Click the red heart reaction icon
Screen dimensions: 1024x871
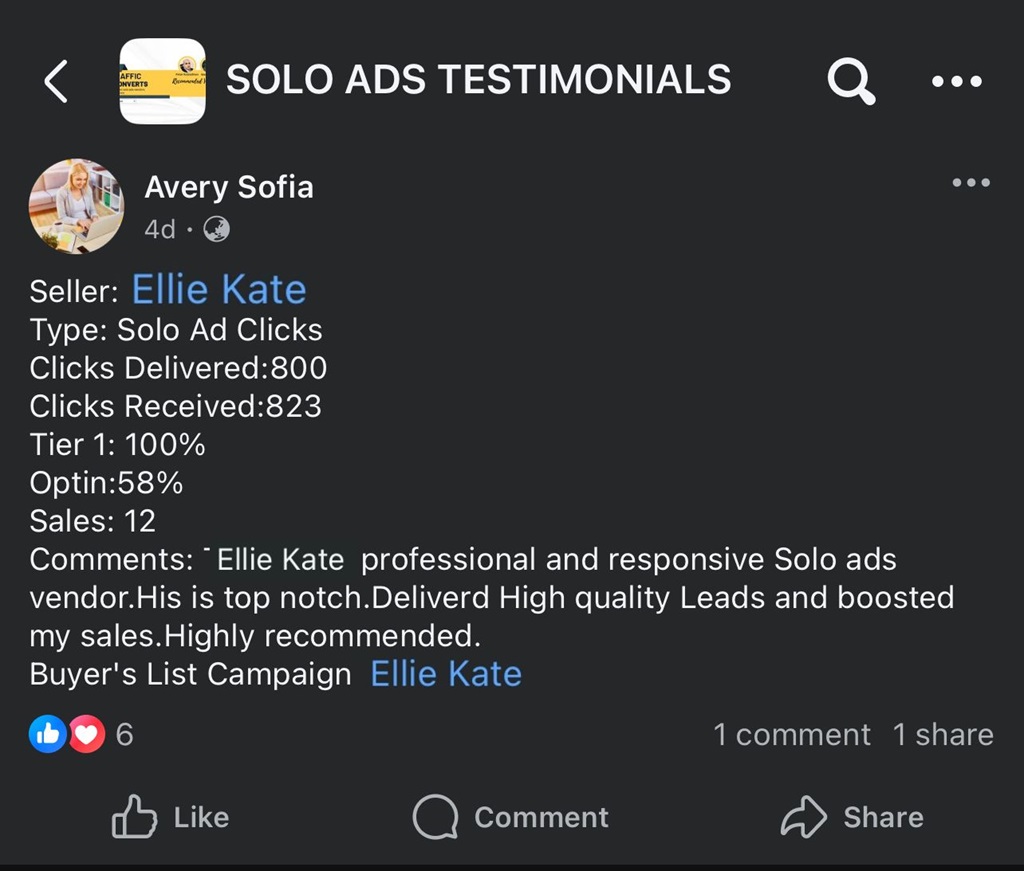point(86,735)
